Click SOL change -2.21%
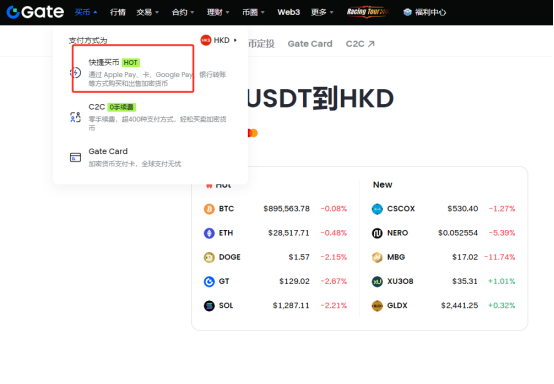This screenshot has height=384, width=554. click(x=334, y=306)
